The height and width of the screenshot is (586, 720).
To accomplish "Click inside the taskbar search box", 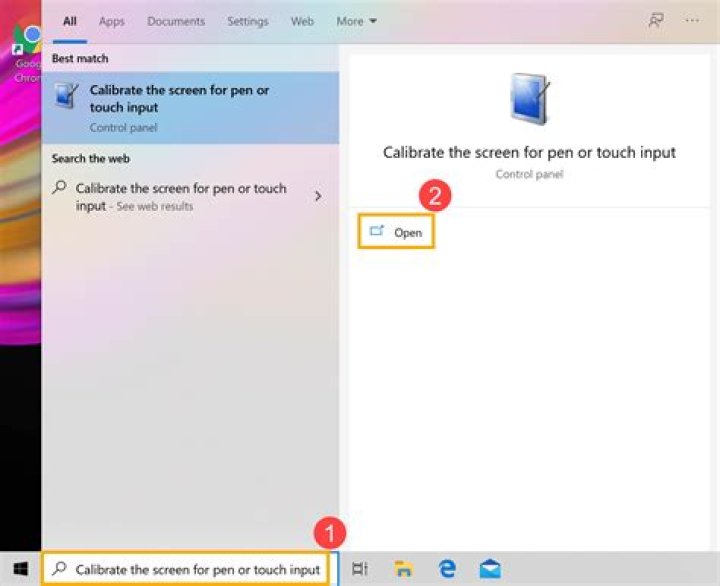I will [190, 569].
